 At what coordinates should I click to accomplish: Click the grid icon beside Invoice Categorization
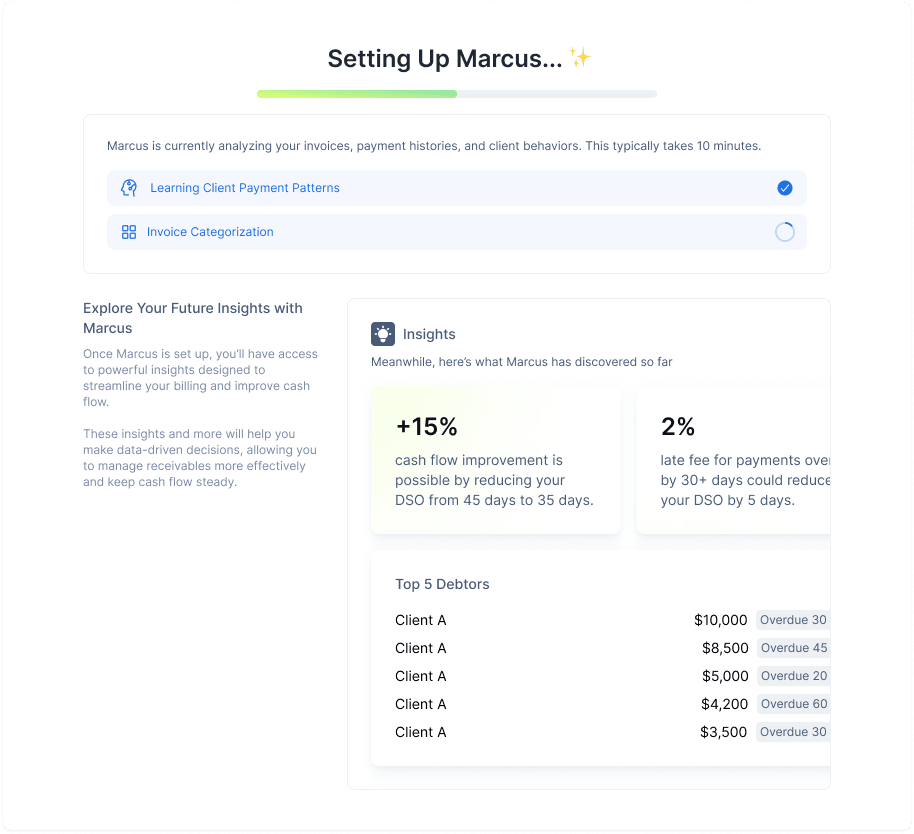(129, 232)
